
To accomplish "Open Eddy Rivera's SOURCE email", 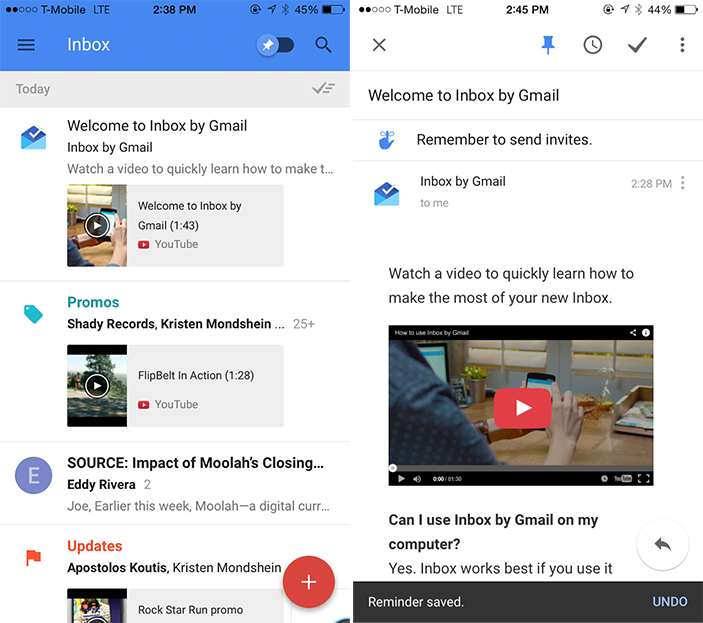I will point(195,463).
